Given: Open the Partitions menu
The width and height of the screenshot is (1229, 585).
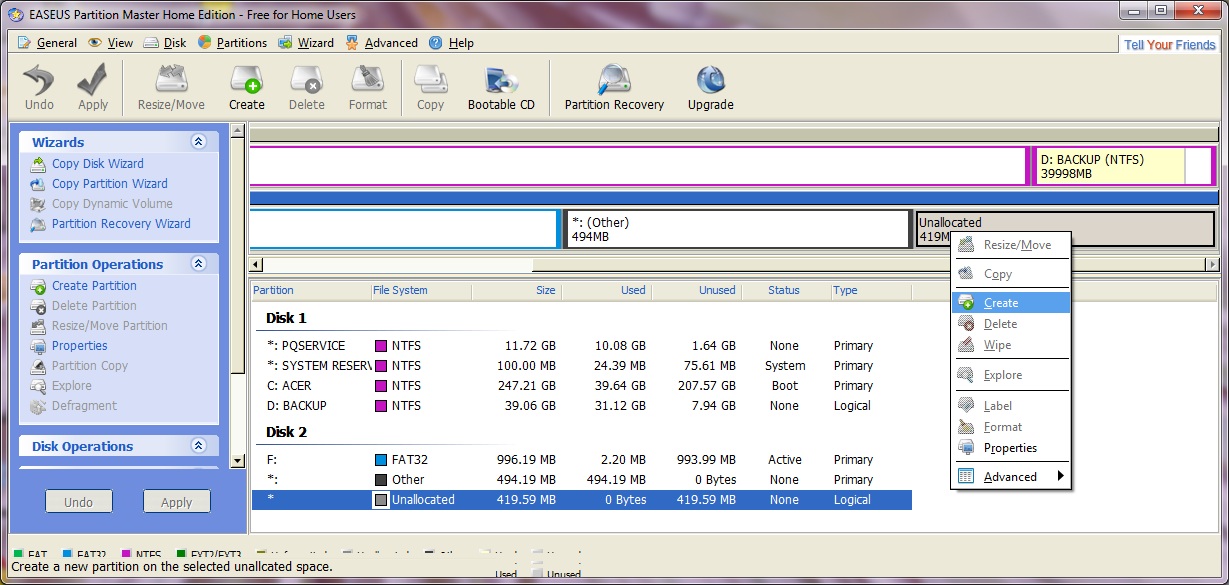Looking at the screenshot, I should (x=232, y=43).
